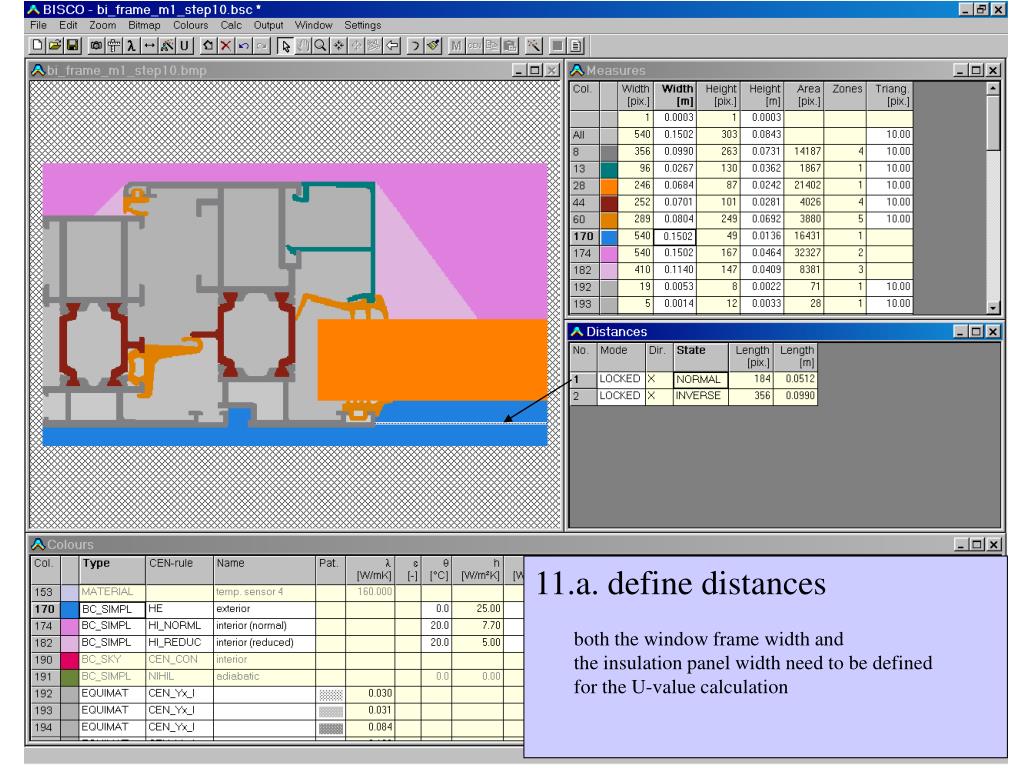This screenshot has height=768, width=1024.
Task: Click the State column header in Distances
Action: tap(701, 357)
